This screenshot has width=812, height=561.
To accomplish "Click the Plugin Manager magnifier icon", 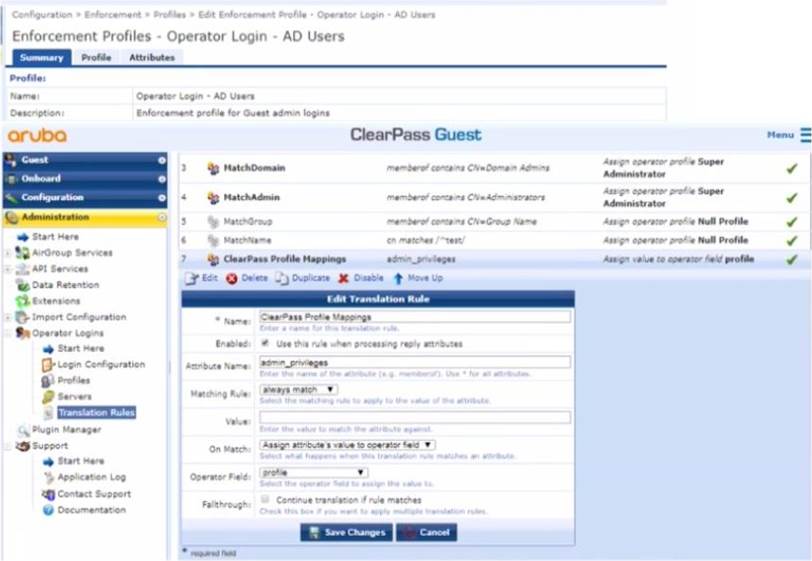I will pos(23,430).
